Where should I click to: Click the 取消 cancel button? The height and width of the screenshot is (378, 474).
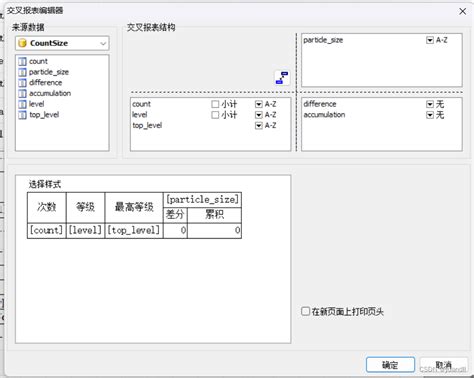pyautogui.click(x=444, y=365)
